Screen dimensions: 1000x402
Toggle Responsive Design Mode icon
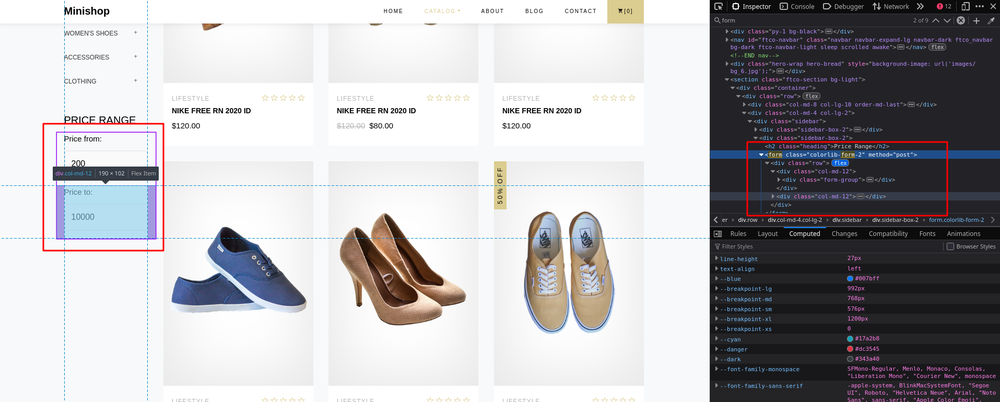click(x=966, y=6)
